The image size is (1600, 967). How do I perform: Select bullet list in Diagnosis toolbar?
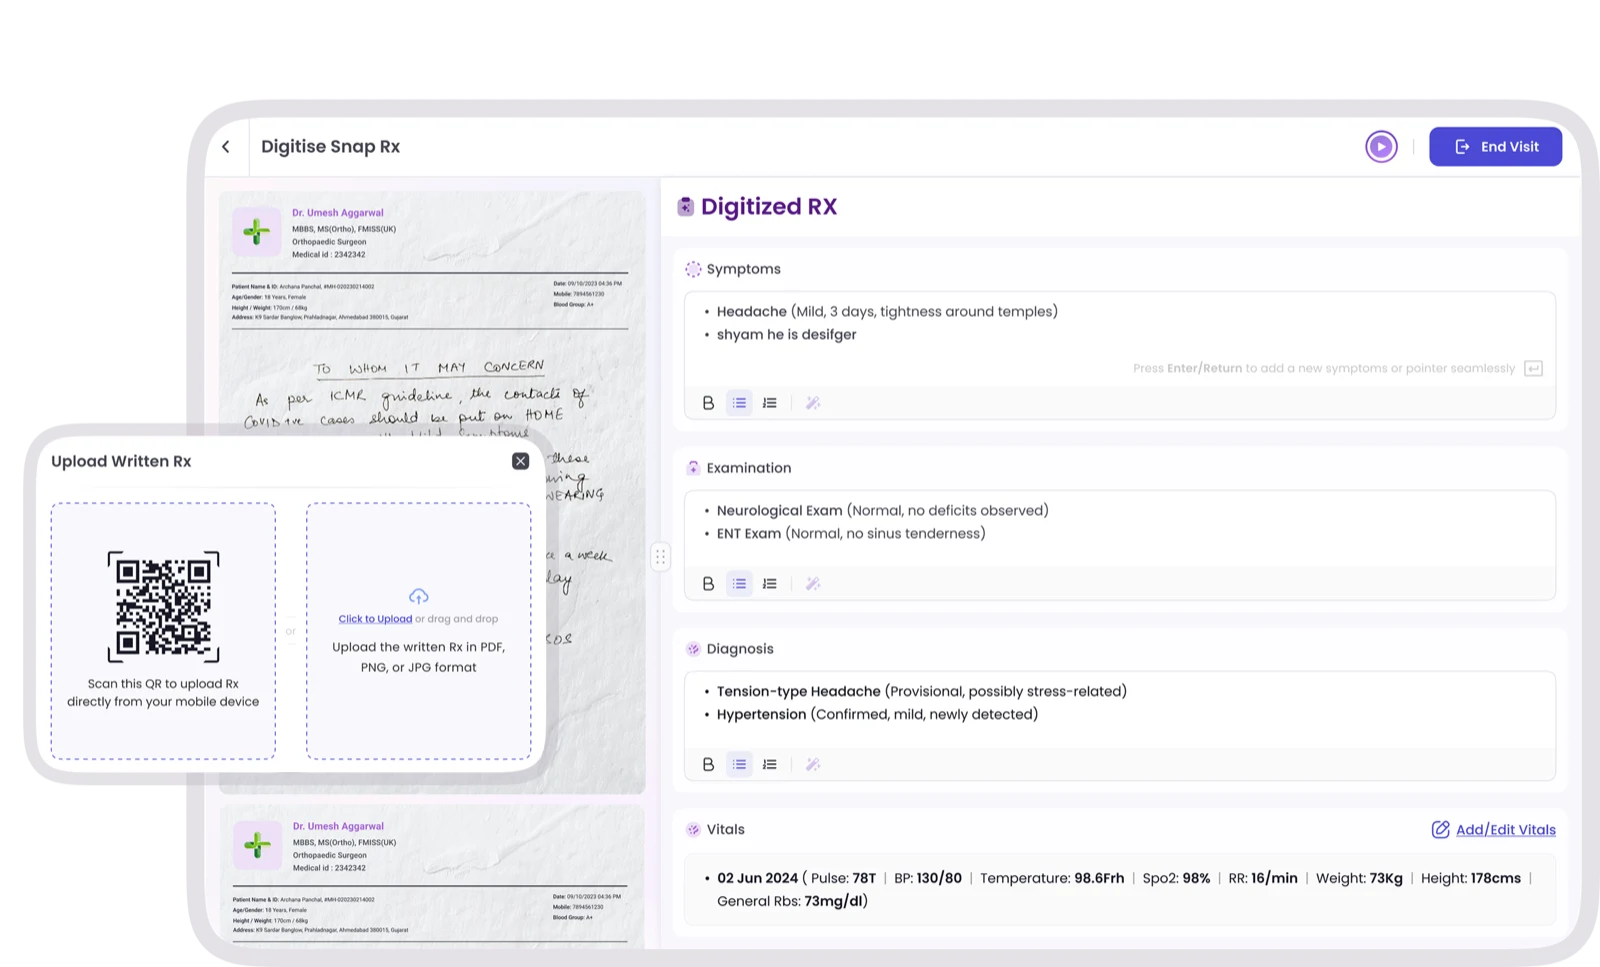739,764
